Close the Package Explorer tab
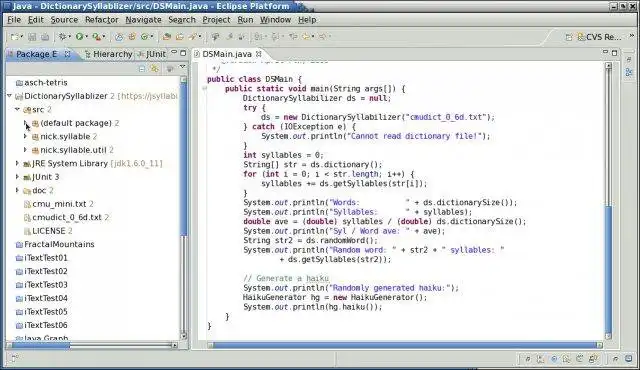Screen dimensions: 640x370 (x=67, y=54)
